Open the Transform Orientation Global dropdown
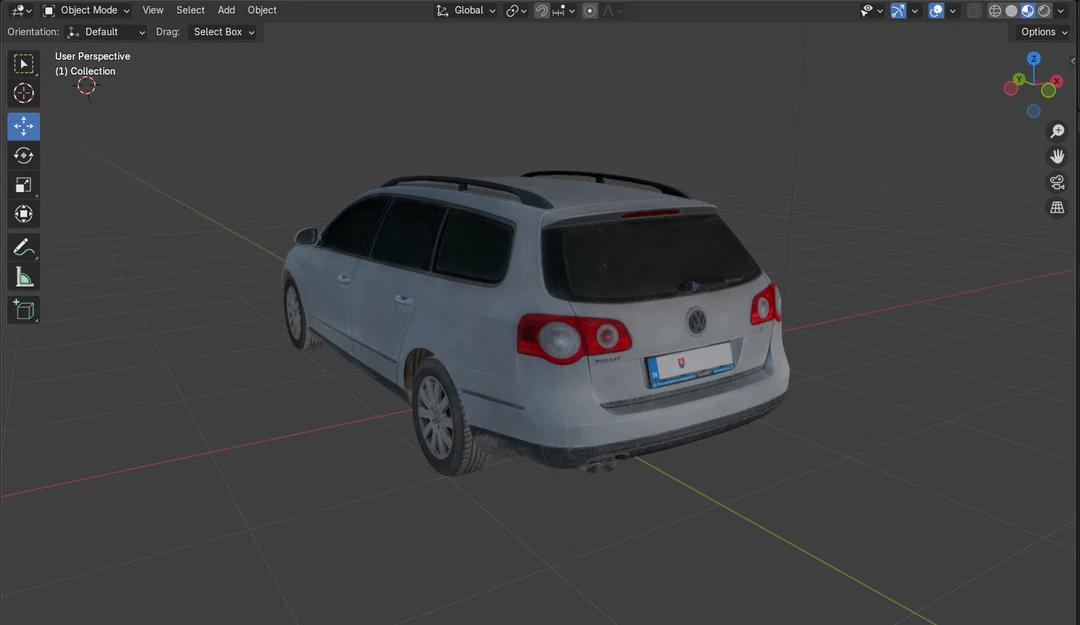The width and height of the screenshot is (1080, 625). tap(465, 10)
